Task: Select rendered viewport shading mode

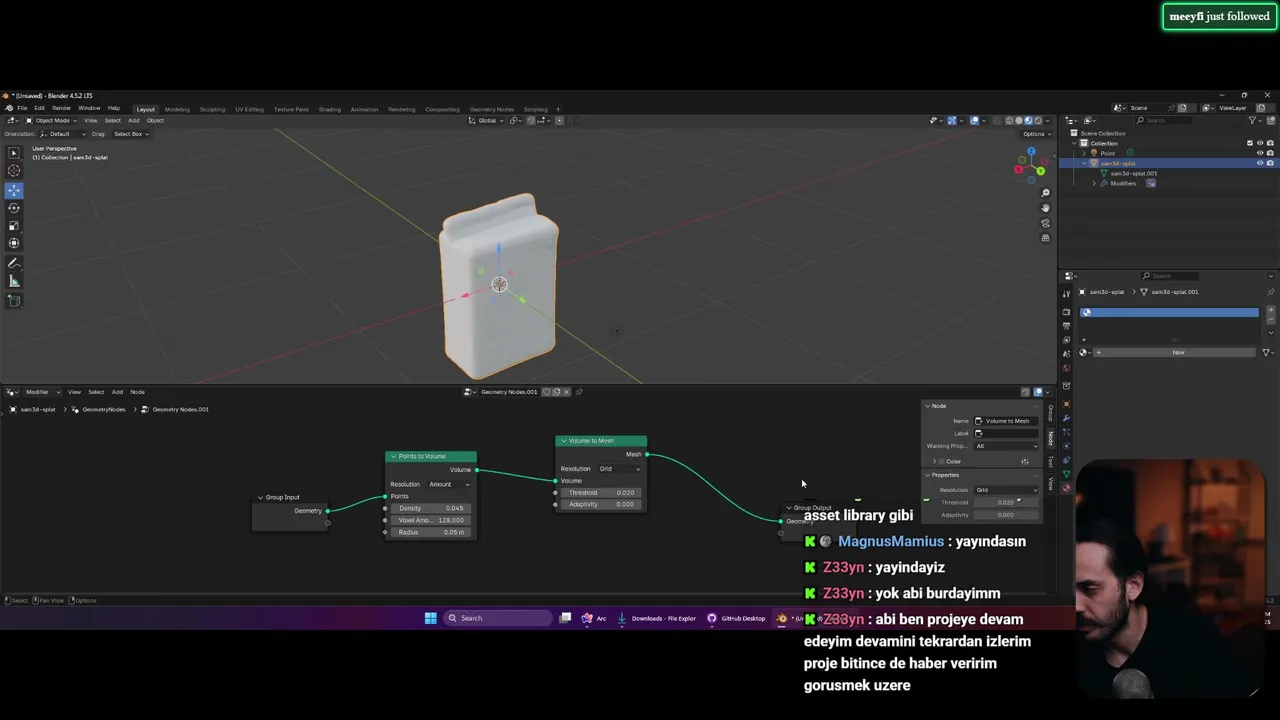Action: [x=1038, y=120]
